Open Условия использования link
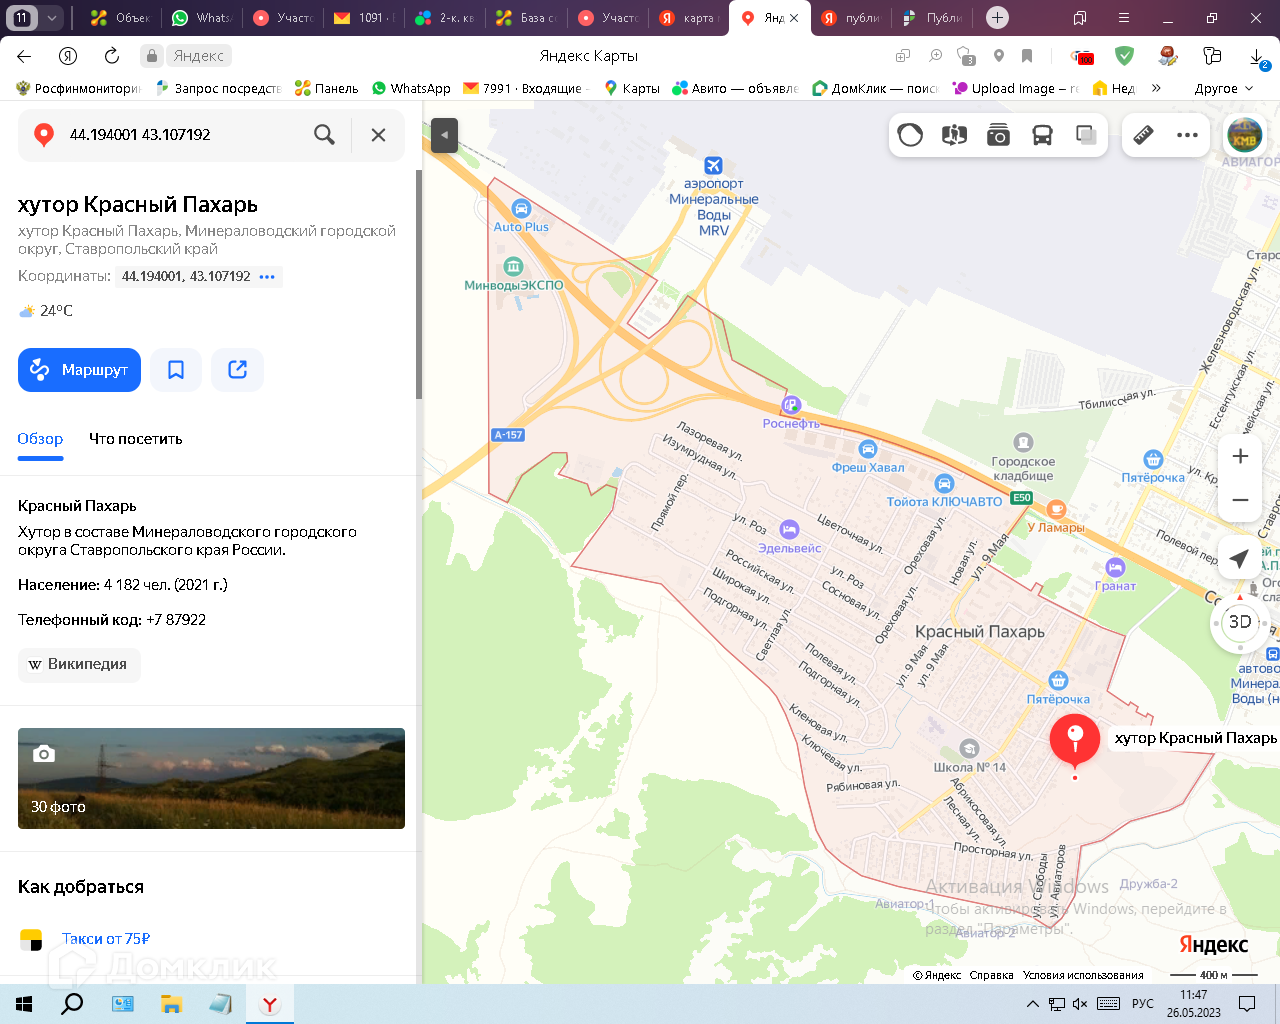 click(1083, 975)
